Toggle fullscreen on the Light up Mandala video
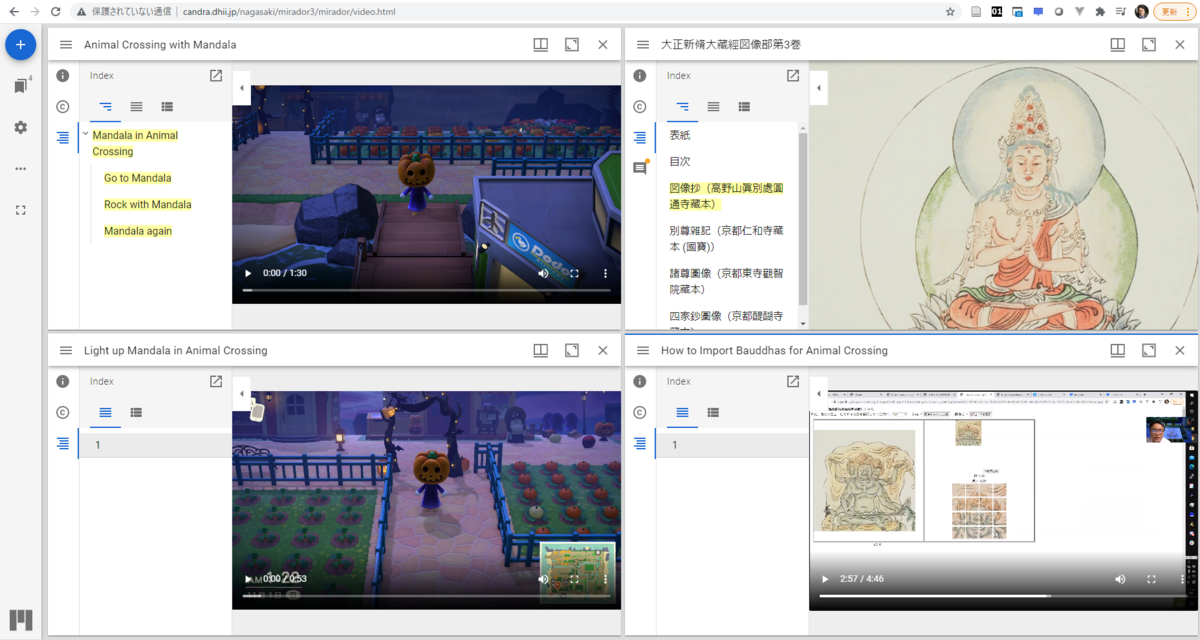This screenshot has height=640, width=1200. [573, 578]
